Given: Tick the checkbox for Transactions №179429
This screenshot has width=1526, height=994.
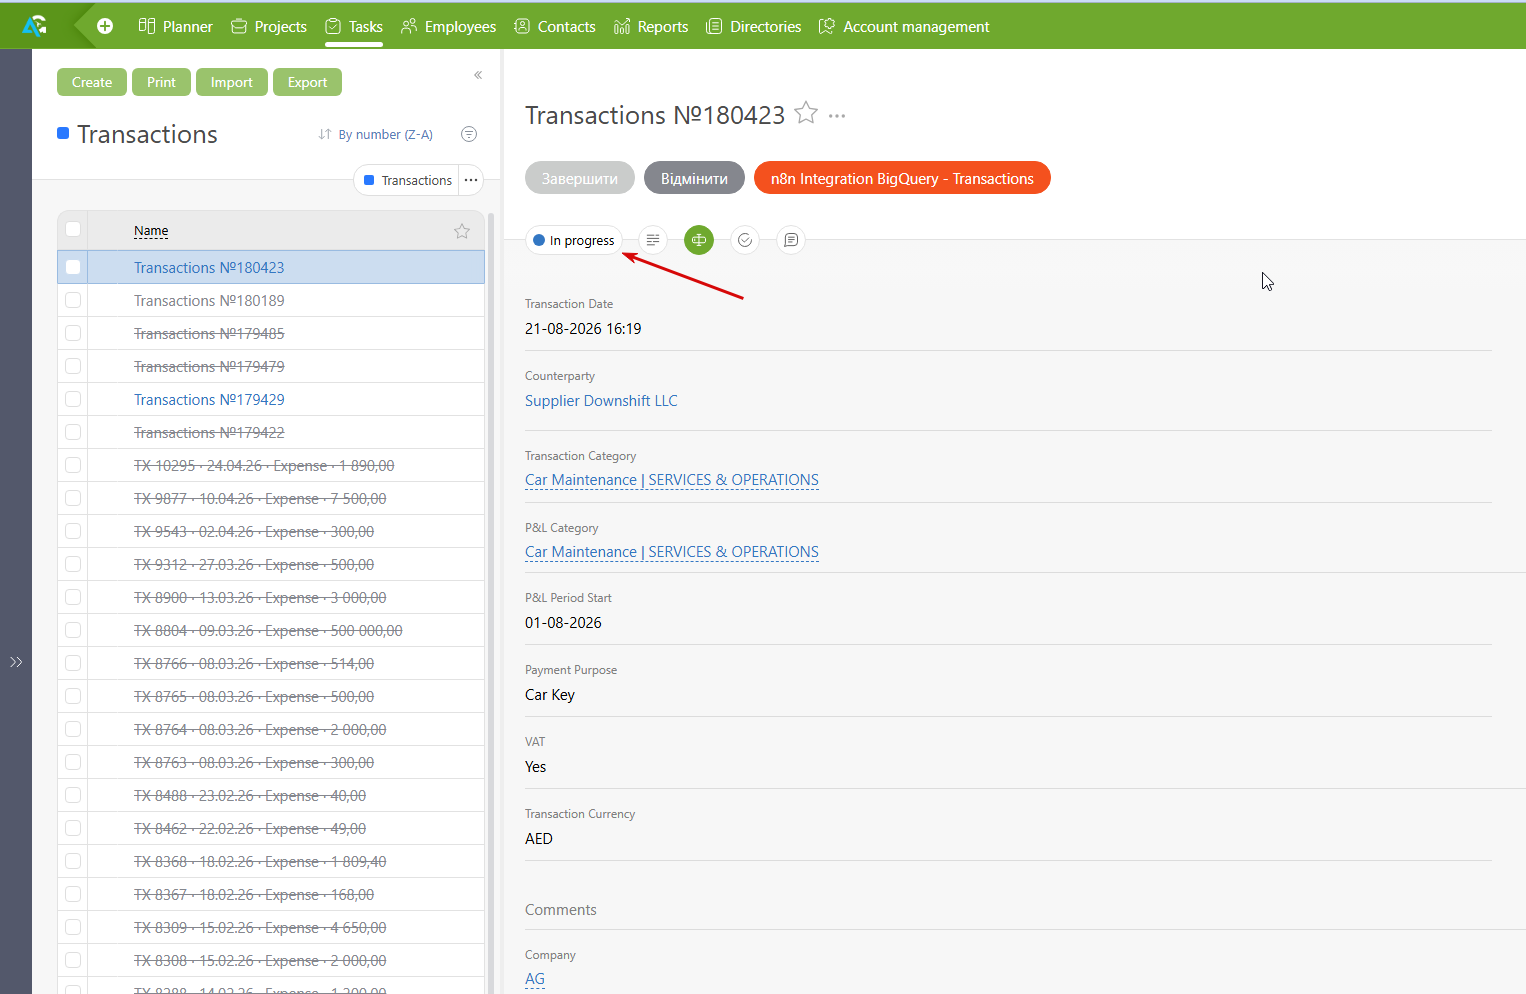Looking at the screenshot, I should pos(73,399).
